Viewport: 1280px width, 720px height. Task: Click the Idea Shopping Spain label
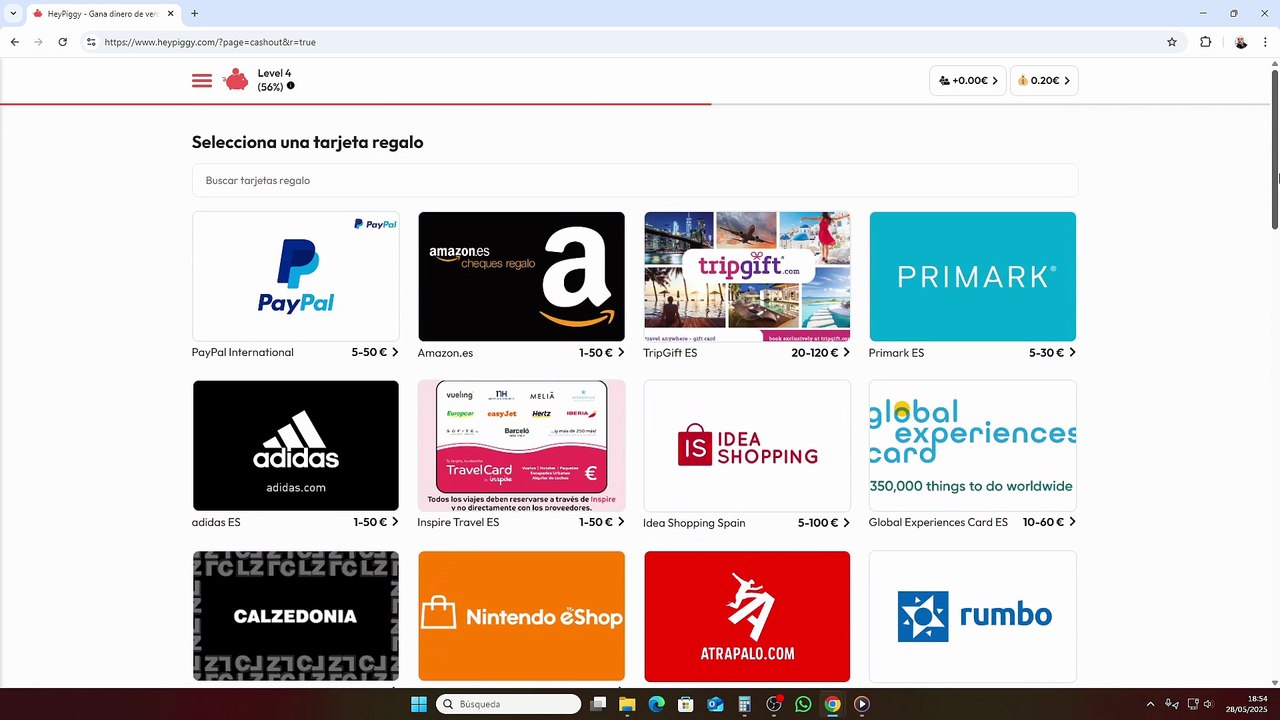(694, 523)
